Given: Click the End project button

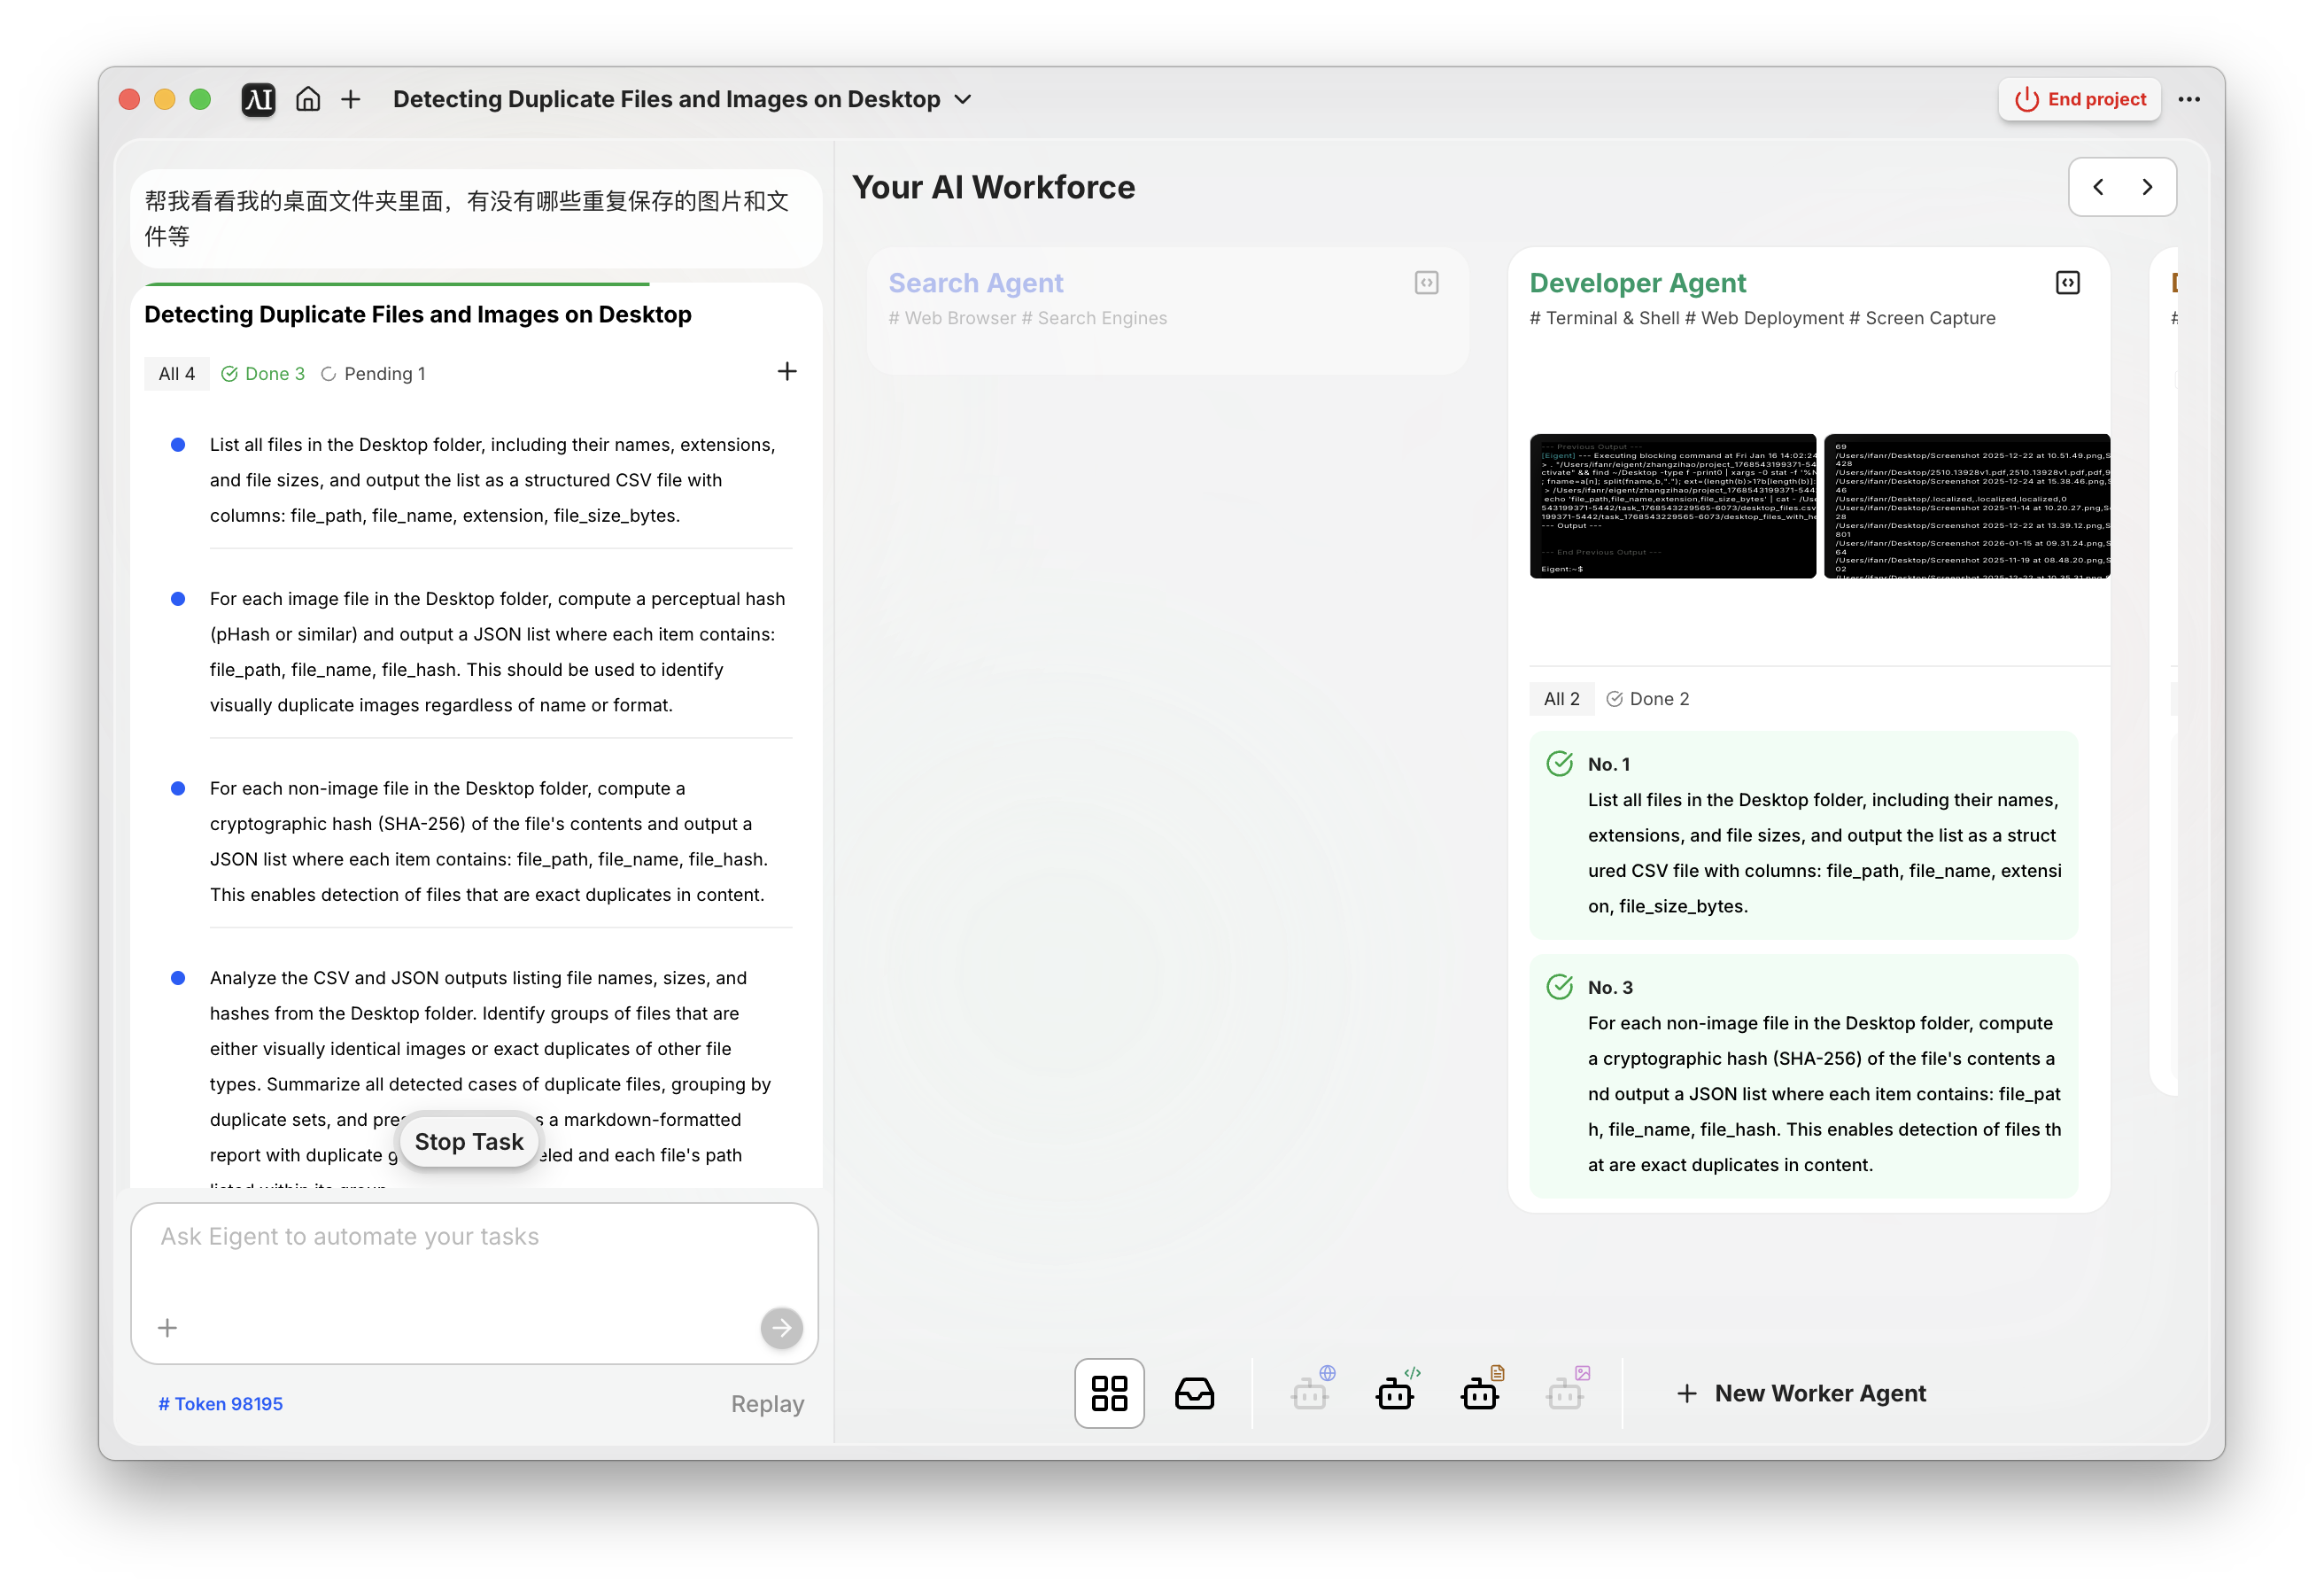Looking at the screenshot, I should pos(2079,99).
